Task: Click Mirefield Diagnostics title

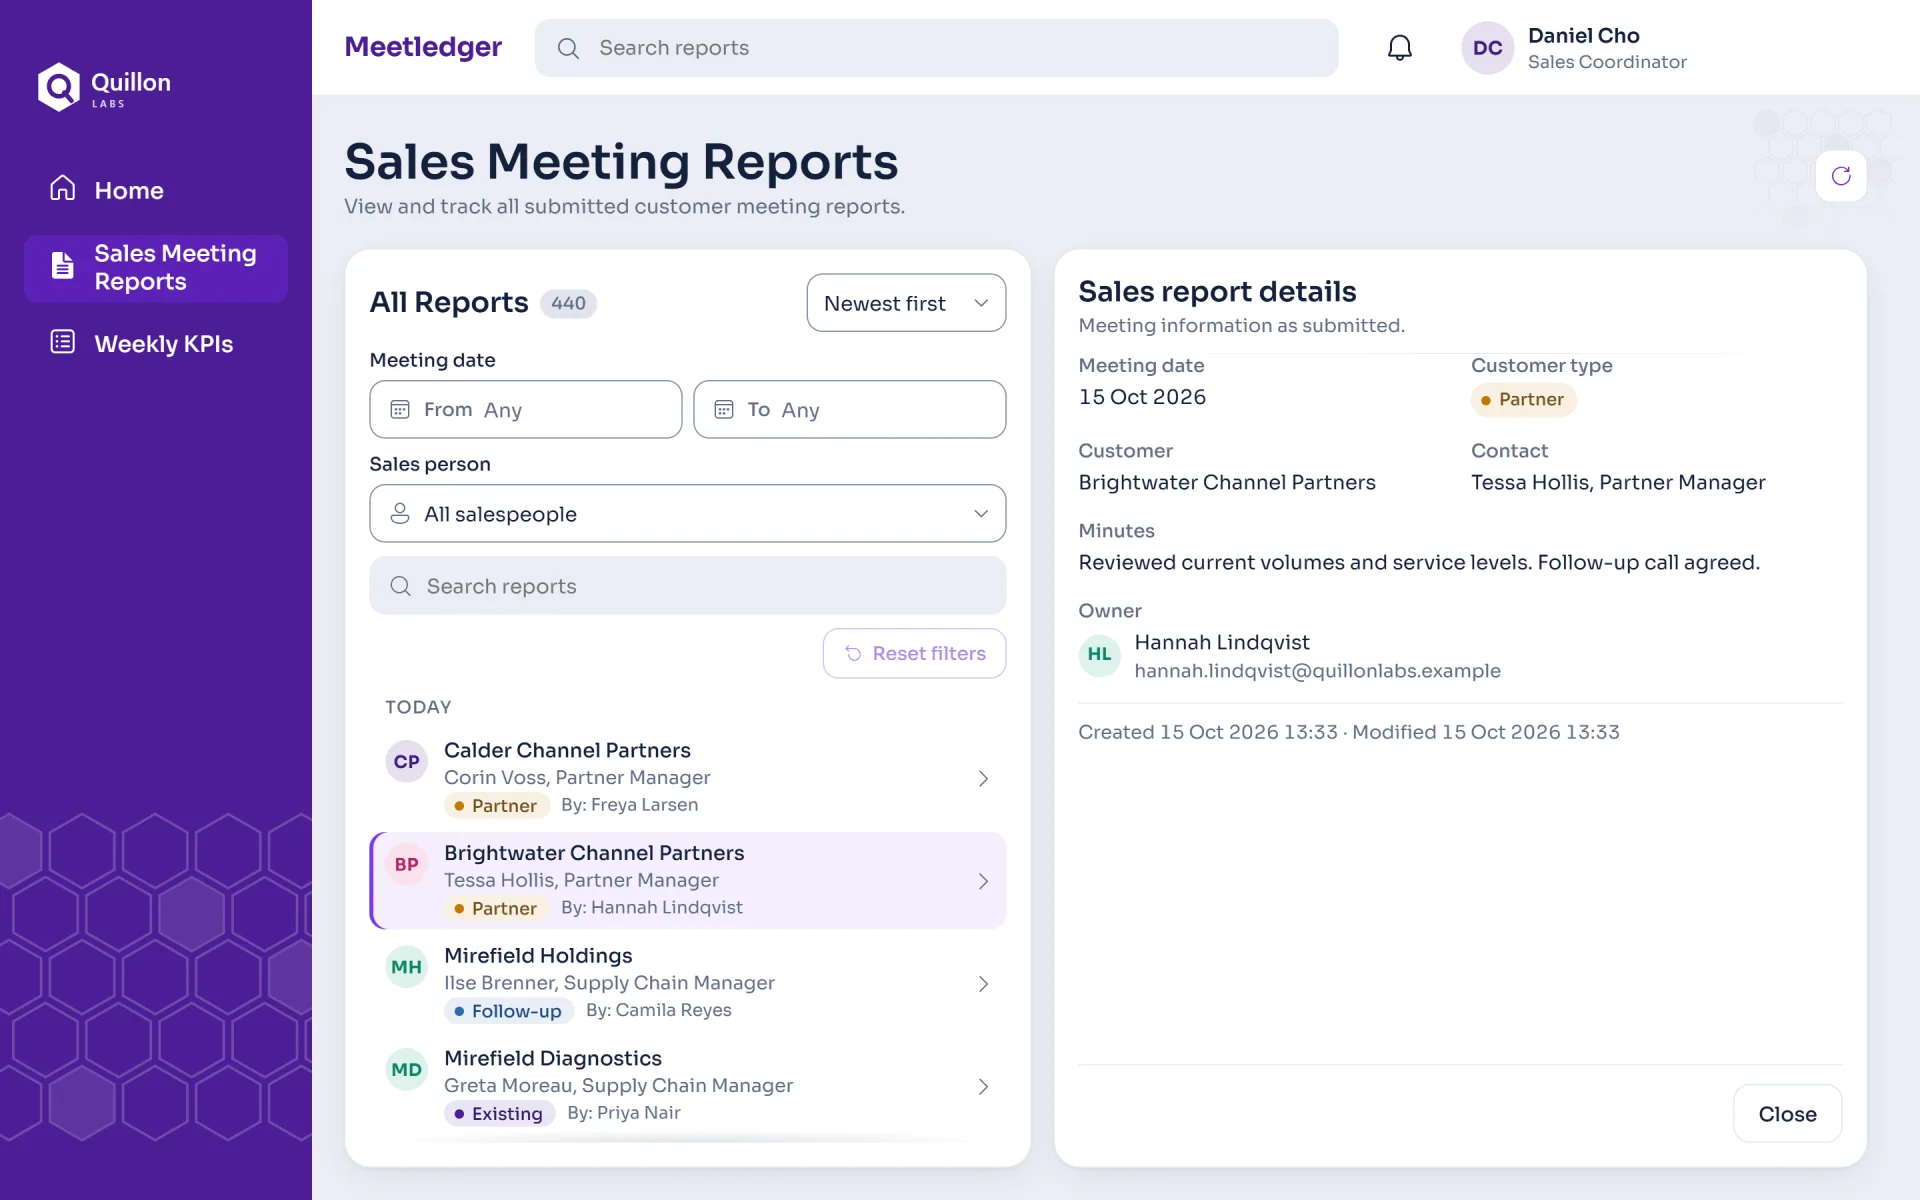Action: point(553,1058)
